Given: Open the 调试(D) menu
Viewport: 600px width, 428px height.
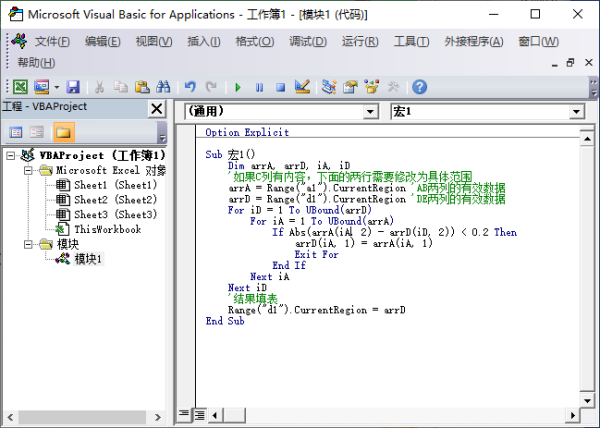Looking at the screenshot, I should [307, 41].
